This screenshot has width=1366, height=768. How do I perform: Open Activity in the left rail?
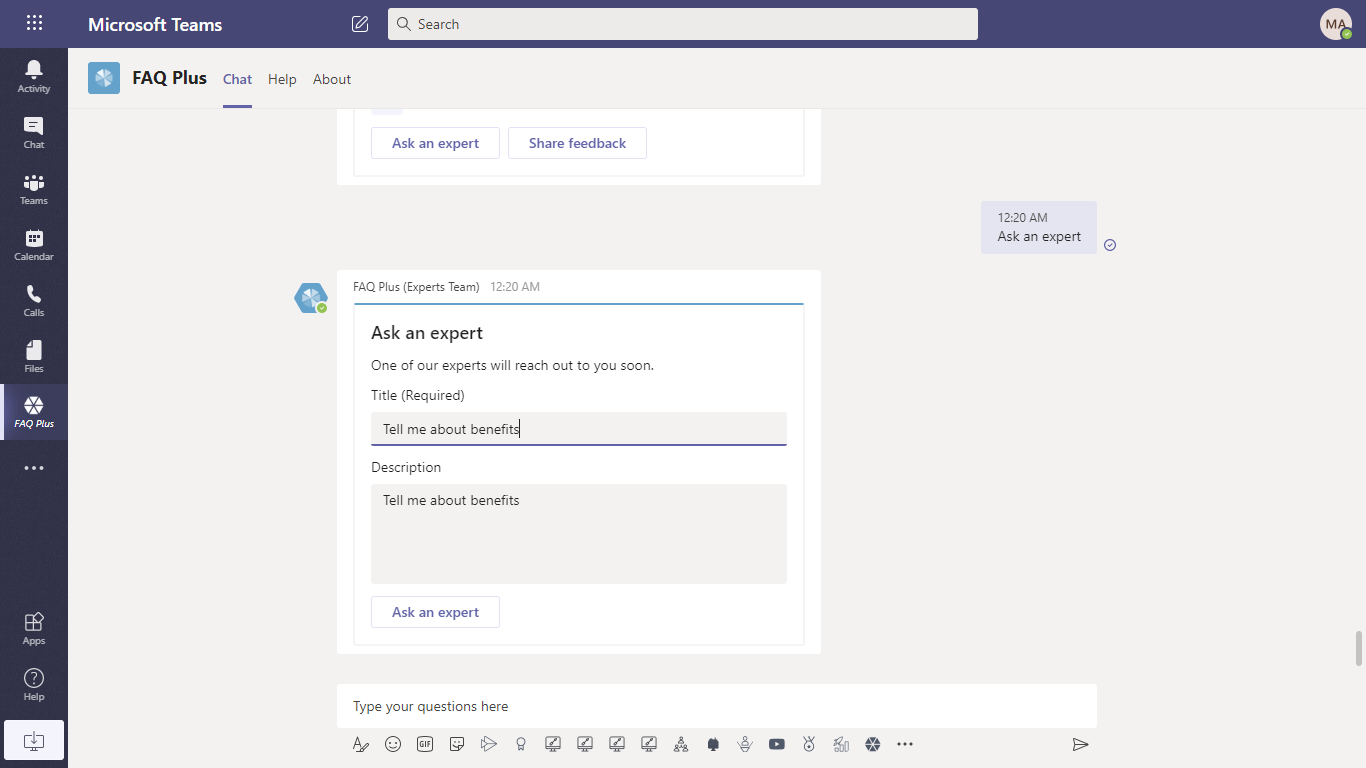(34, 76)
